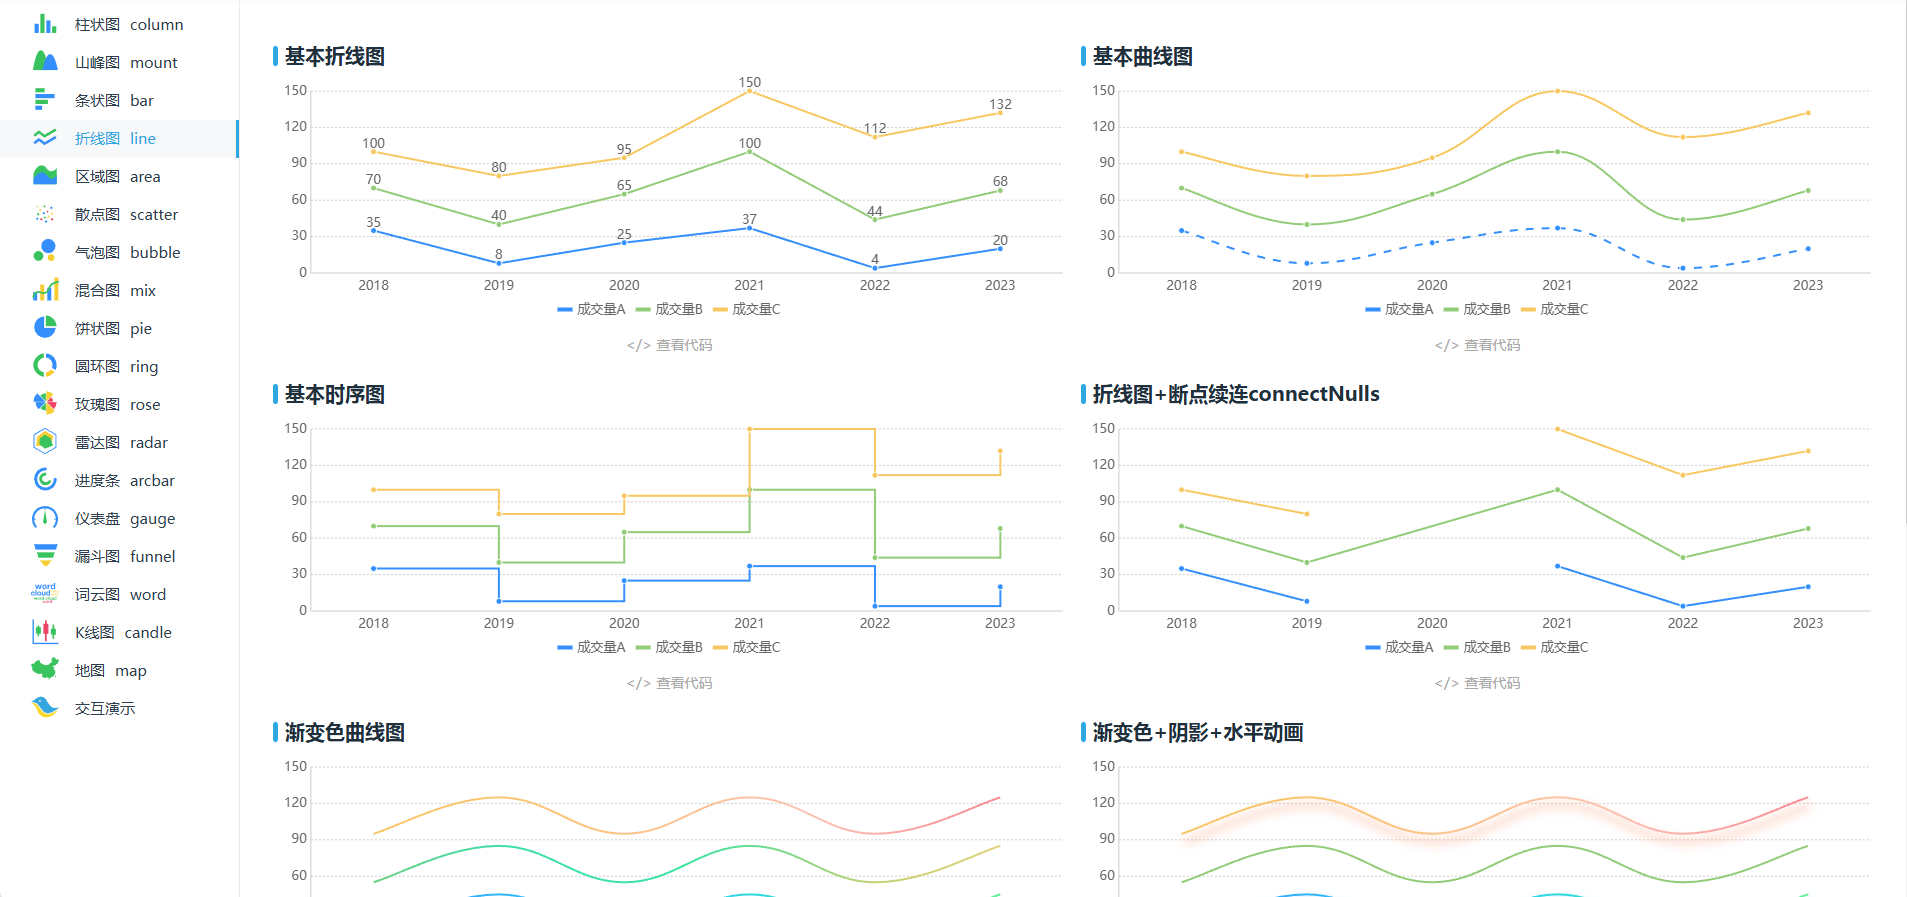The height and width of the screenshot is (897, 1907).
Task: Click the 150 data point for 2021
Action: click(750, 92)
